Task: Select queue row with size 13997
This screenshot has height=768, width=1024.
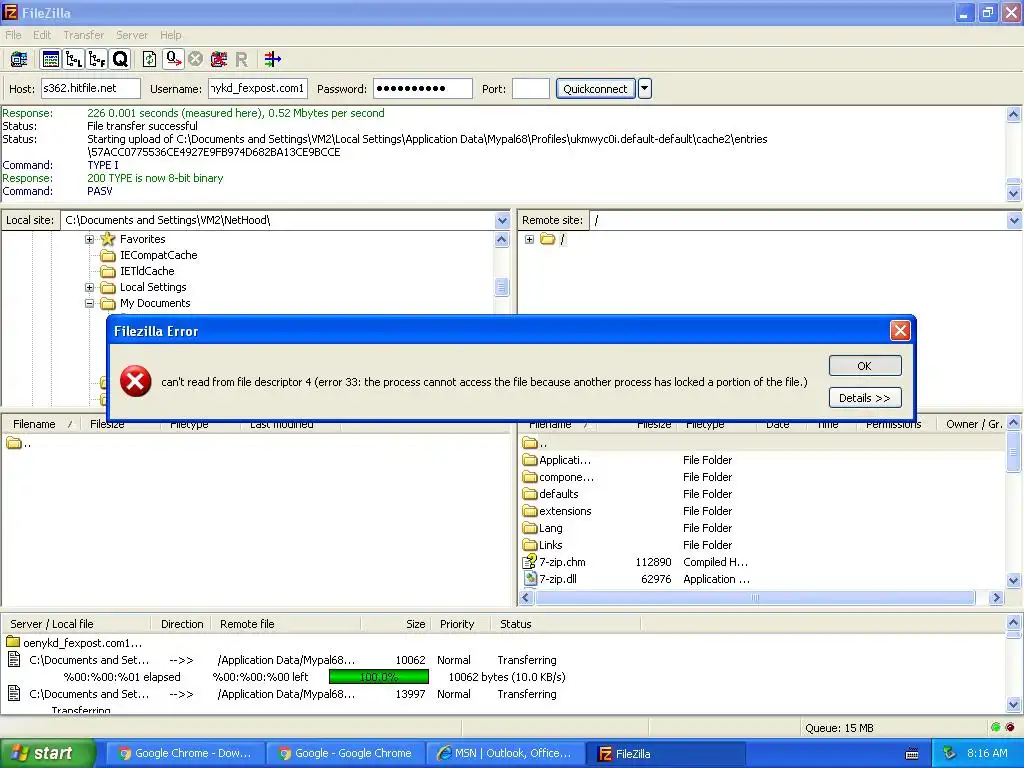Action: pyautogui.click(x=503, y=694)
